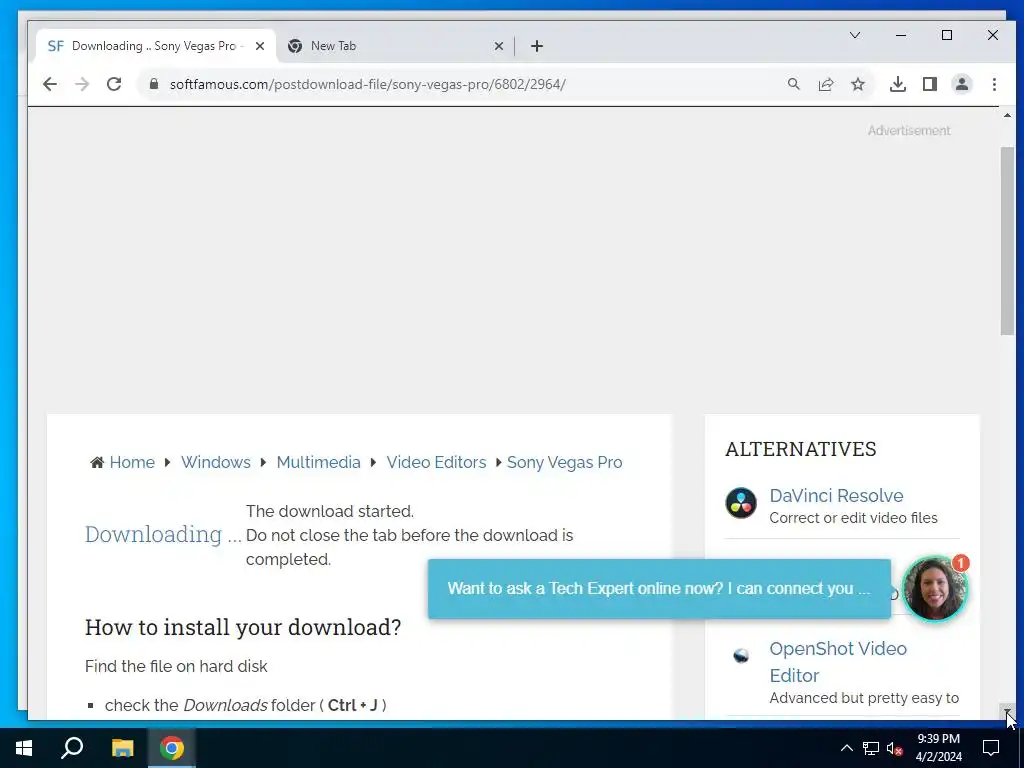Click scrollbar down arrow
Screen dimensions: 1024x768
pos(1007,711)
